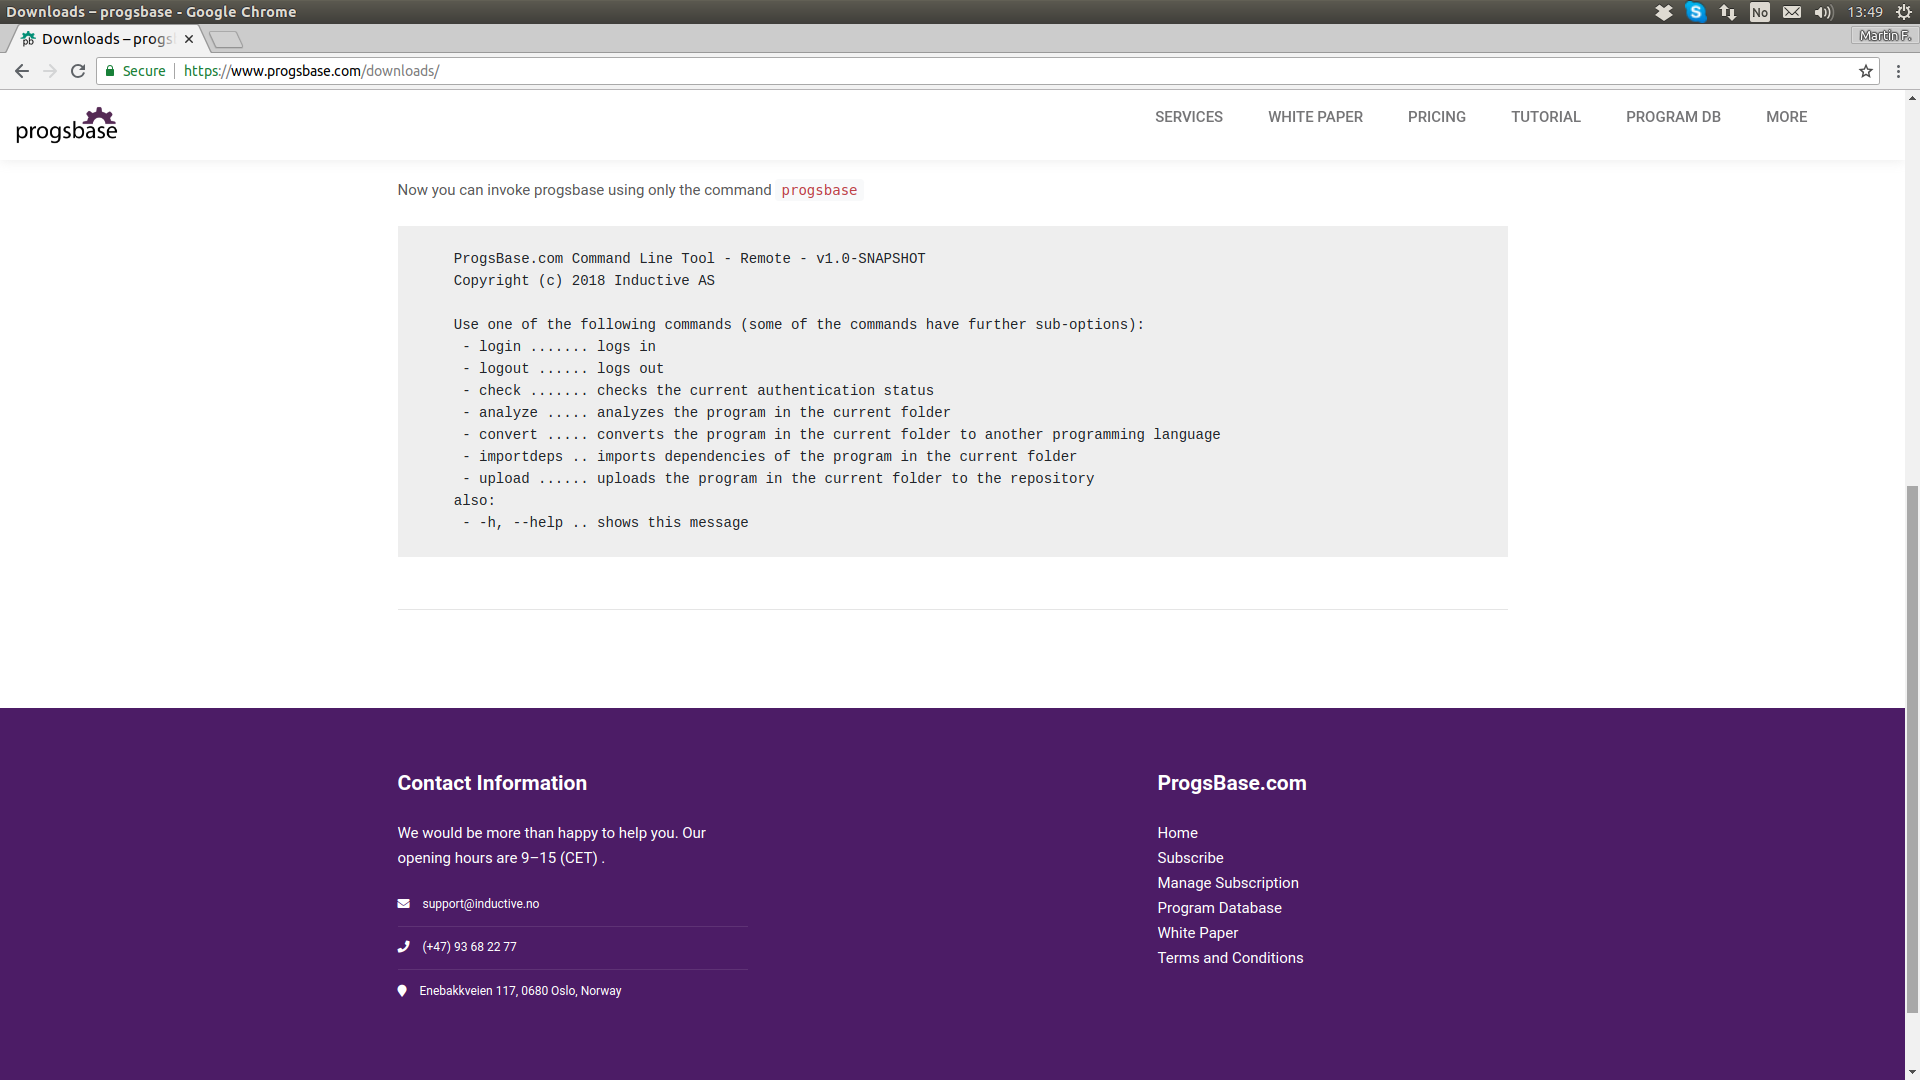
Task: Bookmark this page with the star icon
Action: [x=1866, y=71]
